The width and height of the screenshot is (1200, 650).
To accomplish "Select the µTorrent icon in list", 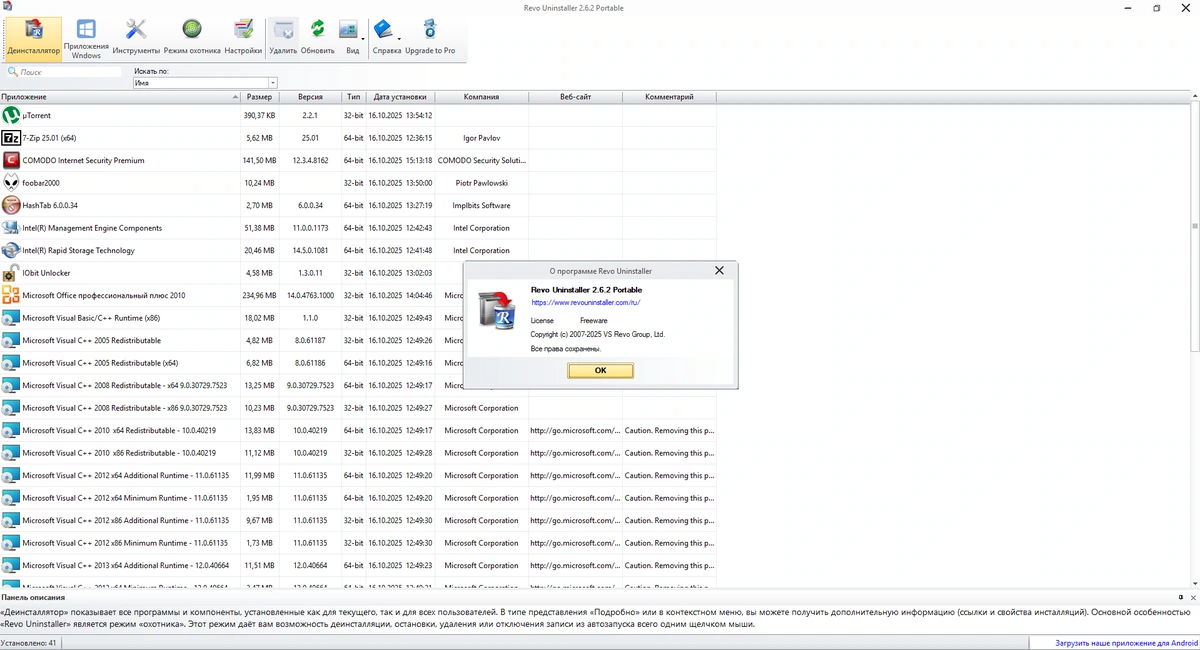I will coord(11,116).
